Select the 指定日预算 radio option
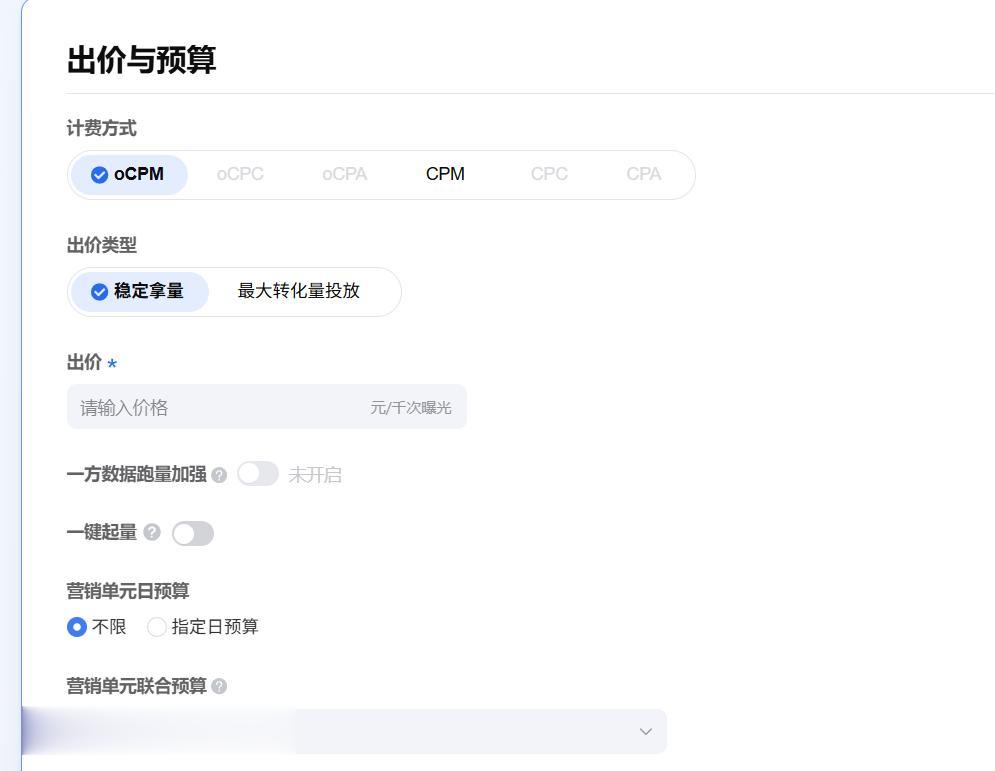 tap(156, 627)
